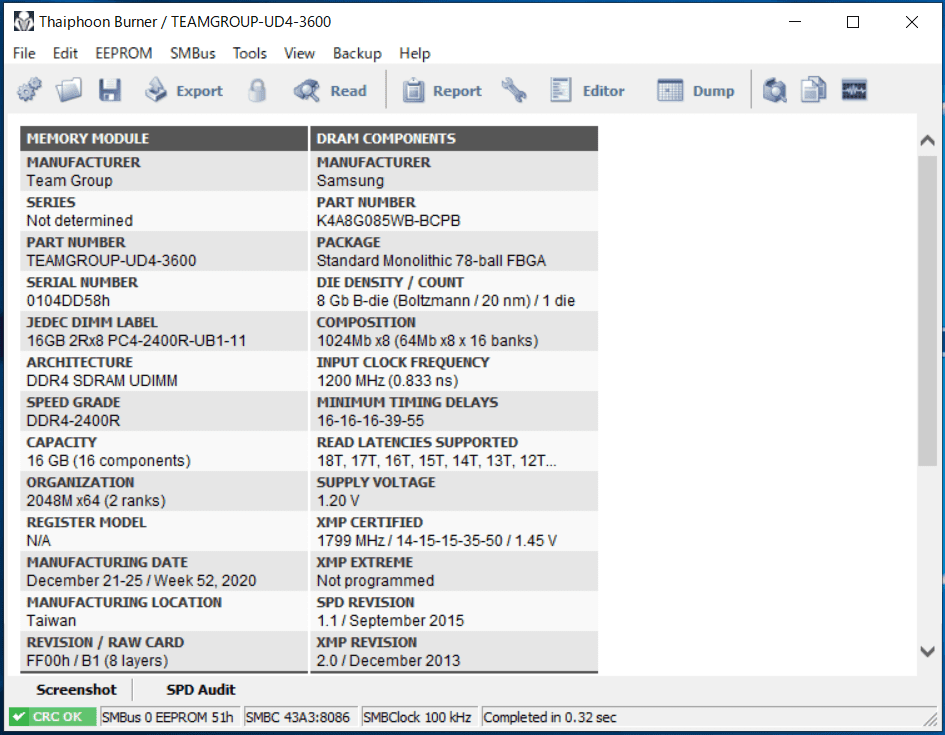Click the Read label in toolbar
Viewport: 945px width, 735px height.
[348, 91]
